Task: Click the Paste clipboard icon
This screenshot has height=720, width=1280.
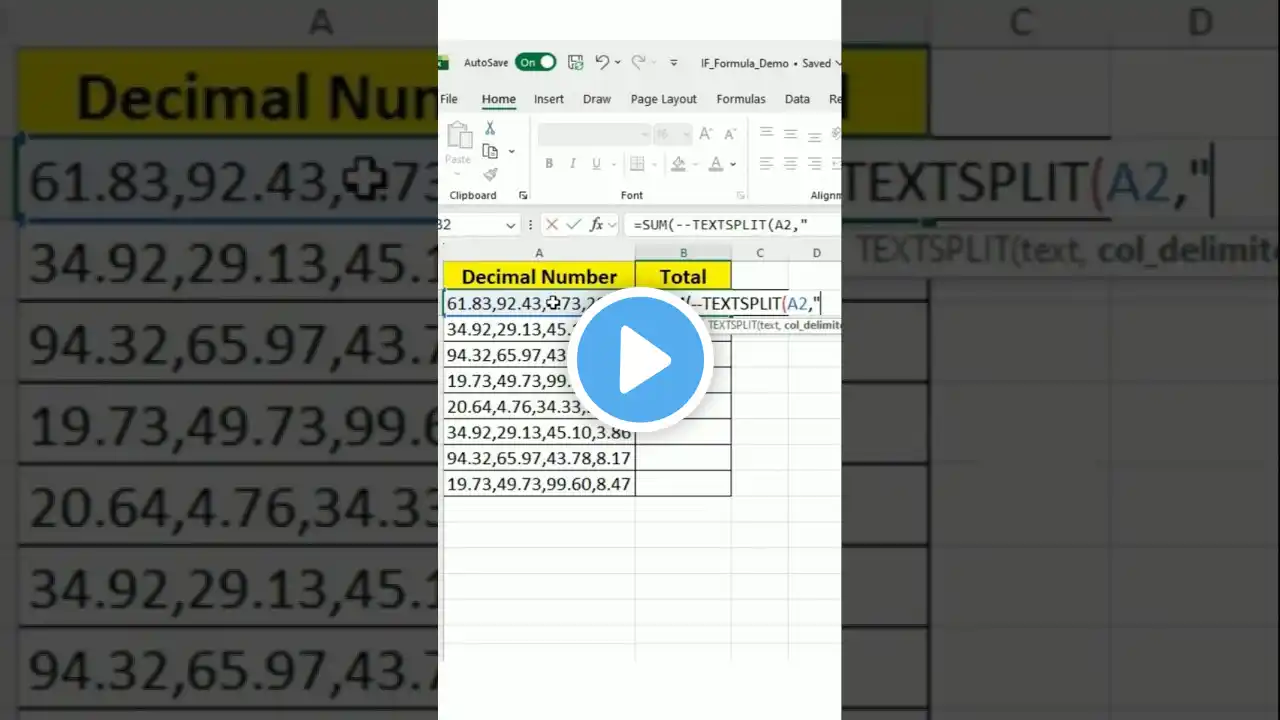Action: pos(459,137)
